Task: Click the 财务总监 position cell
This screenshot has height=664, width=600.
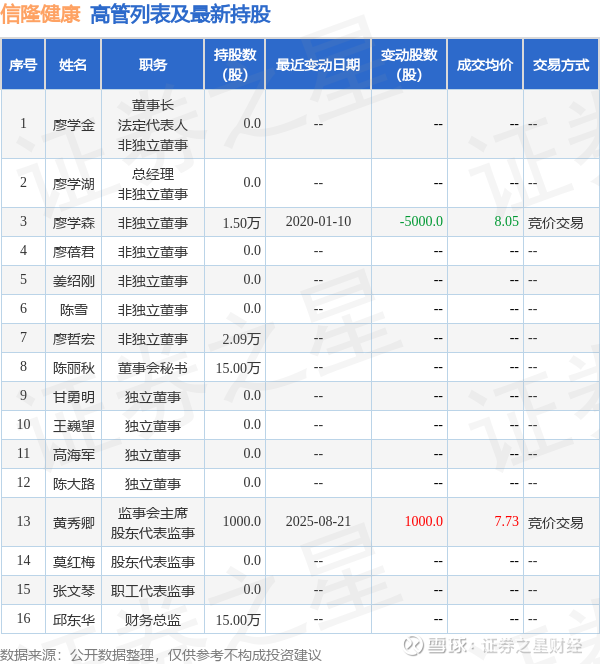Action: [x=152, y=620]
